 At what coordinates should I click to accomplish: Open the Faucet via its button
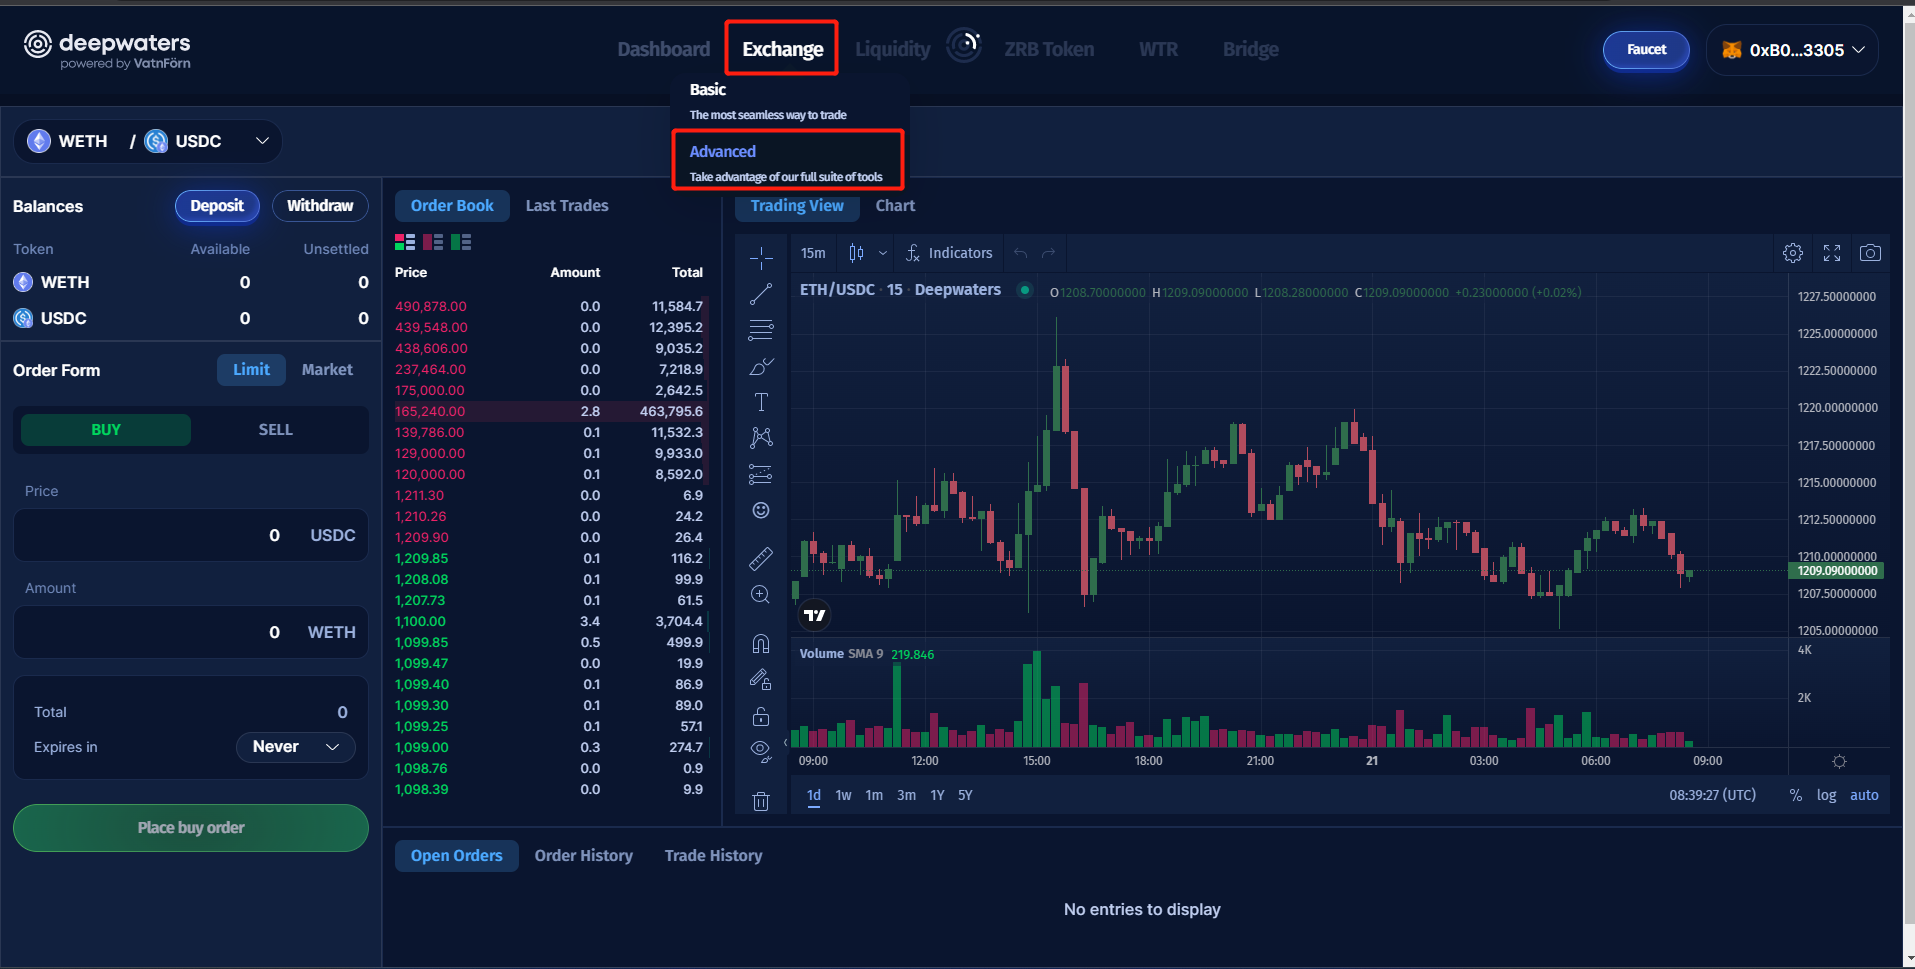[x=1645, y=50]
